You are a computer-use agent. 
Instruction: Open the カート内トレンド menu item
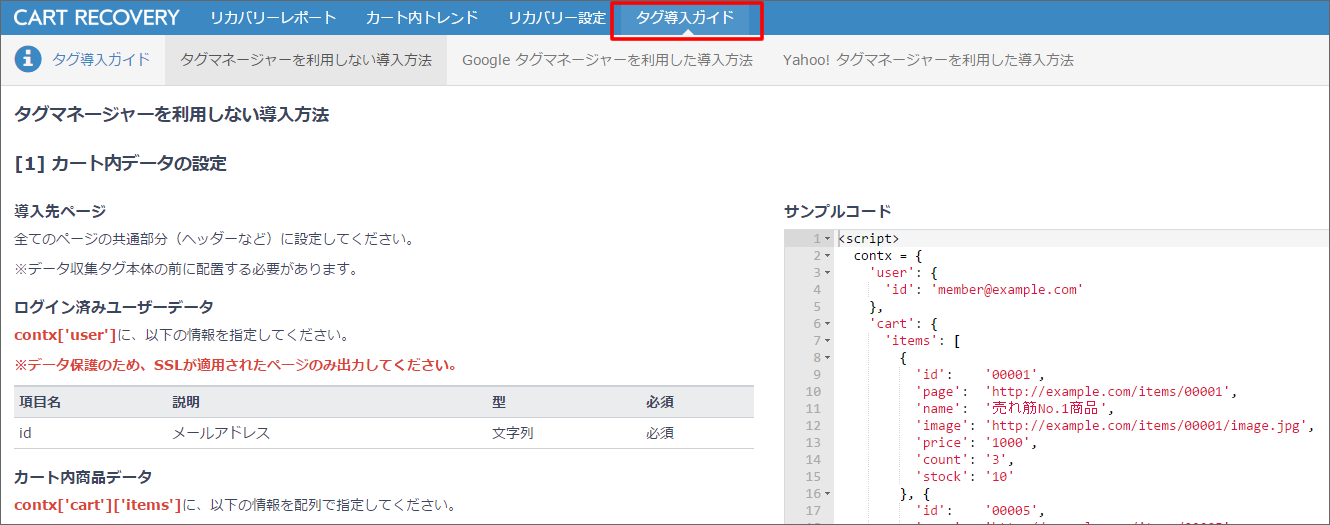point(422,18)
